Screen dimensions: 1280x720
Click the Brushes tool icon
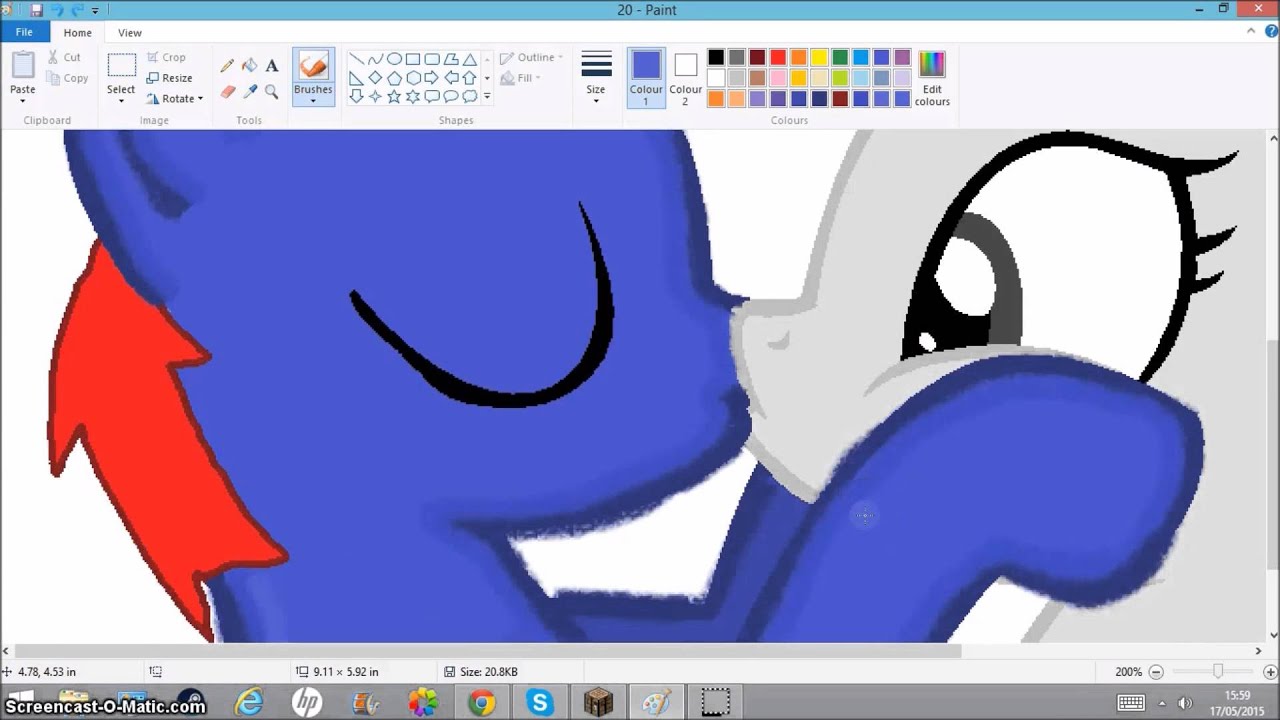313,65
